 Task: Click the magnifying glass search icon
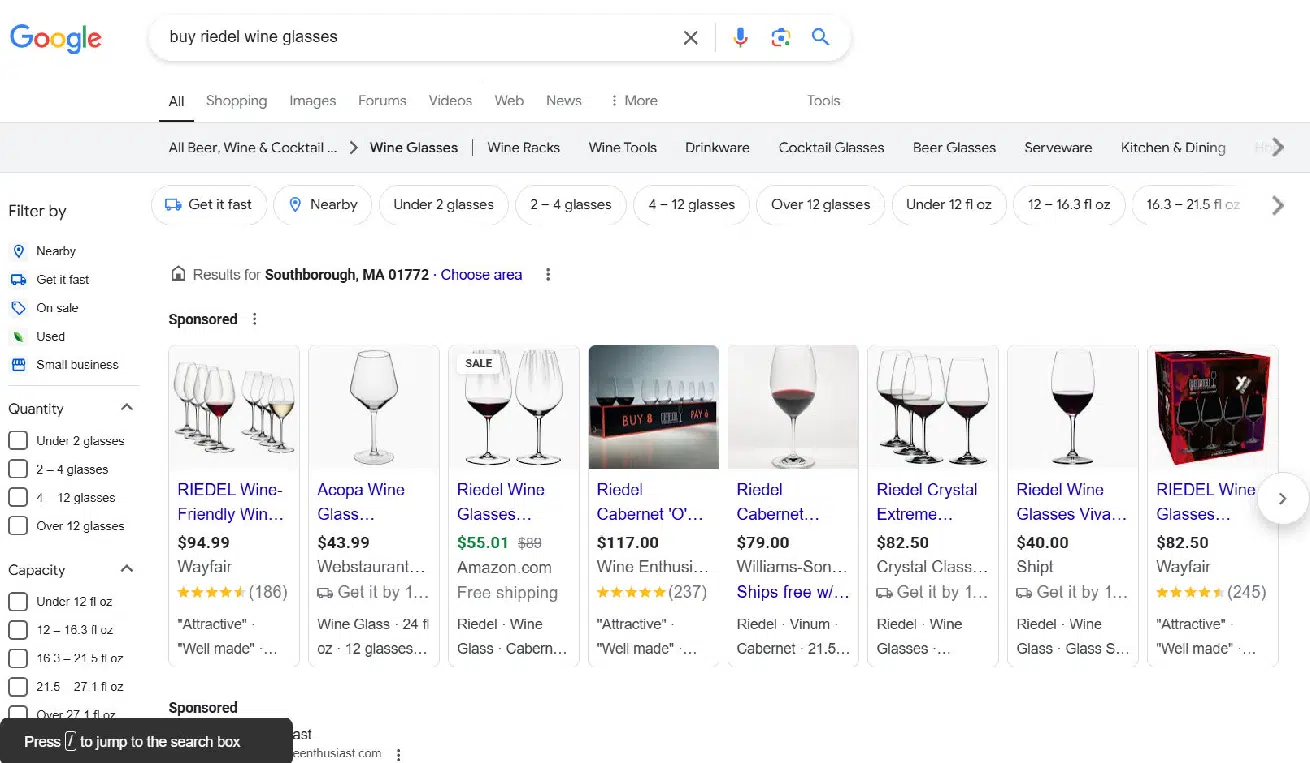[x=820, y=37]
